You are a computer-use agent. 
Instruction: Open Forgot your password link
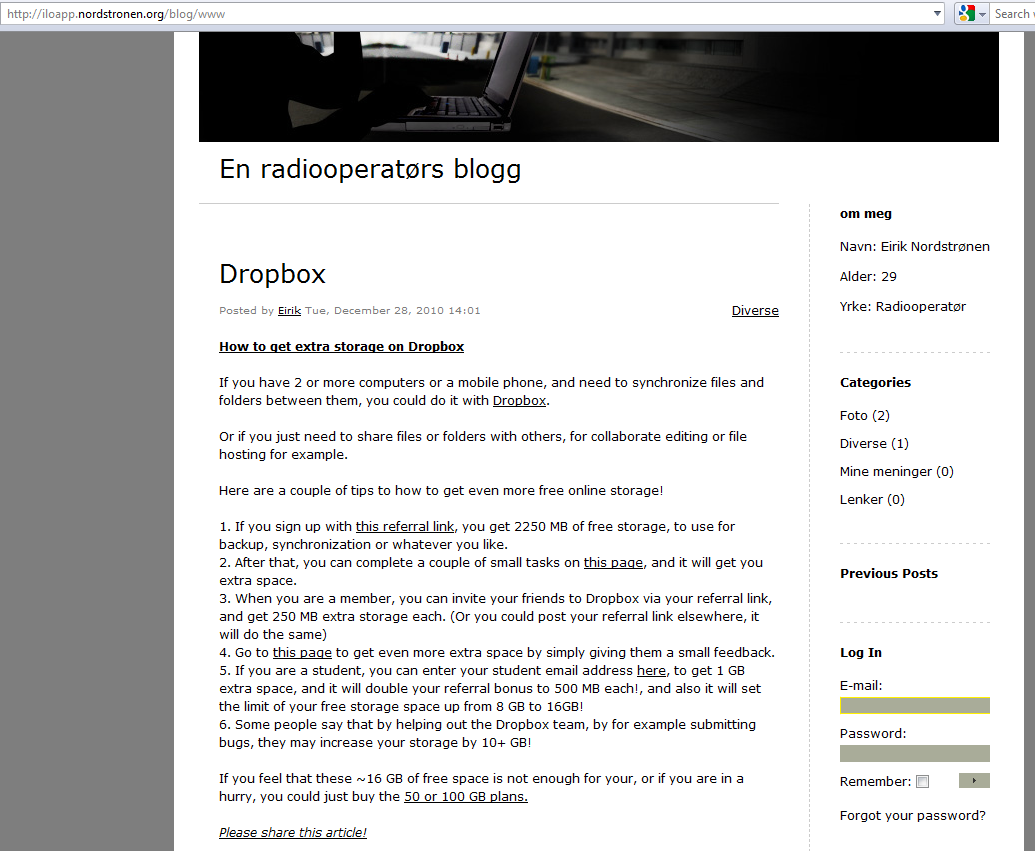pyautogui.click(x=912, y=815)
